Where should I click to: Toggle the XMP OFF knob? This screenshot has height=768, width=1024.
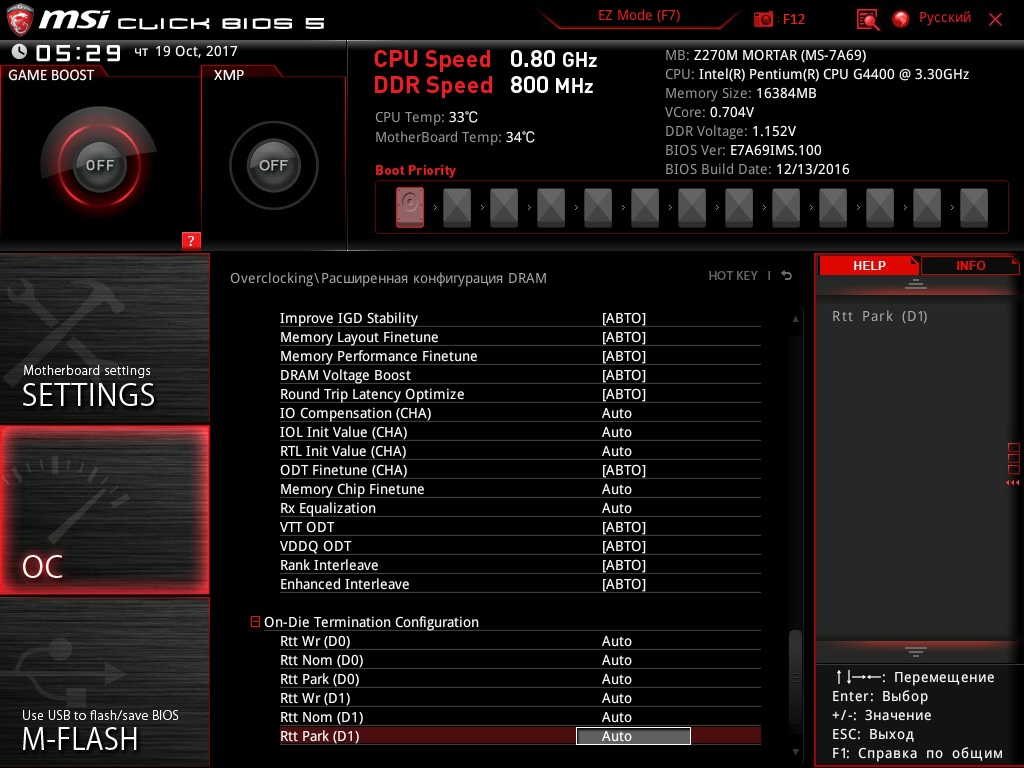coord(274,165)
